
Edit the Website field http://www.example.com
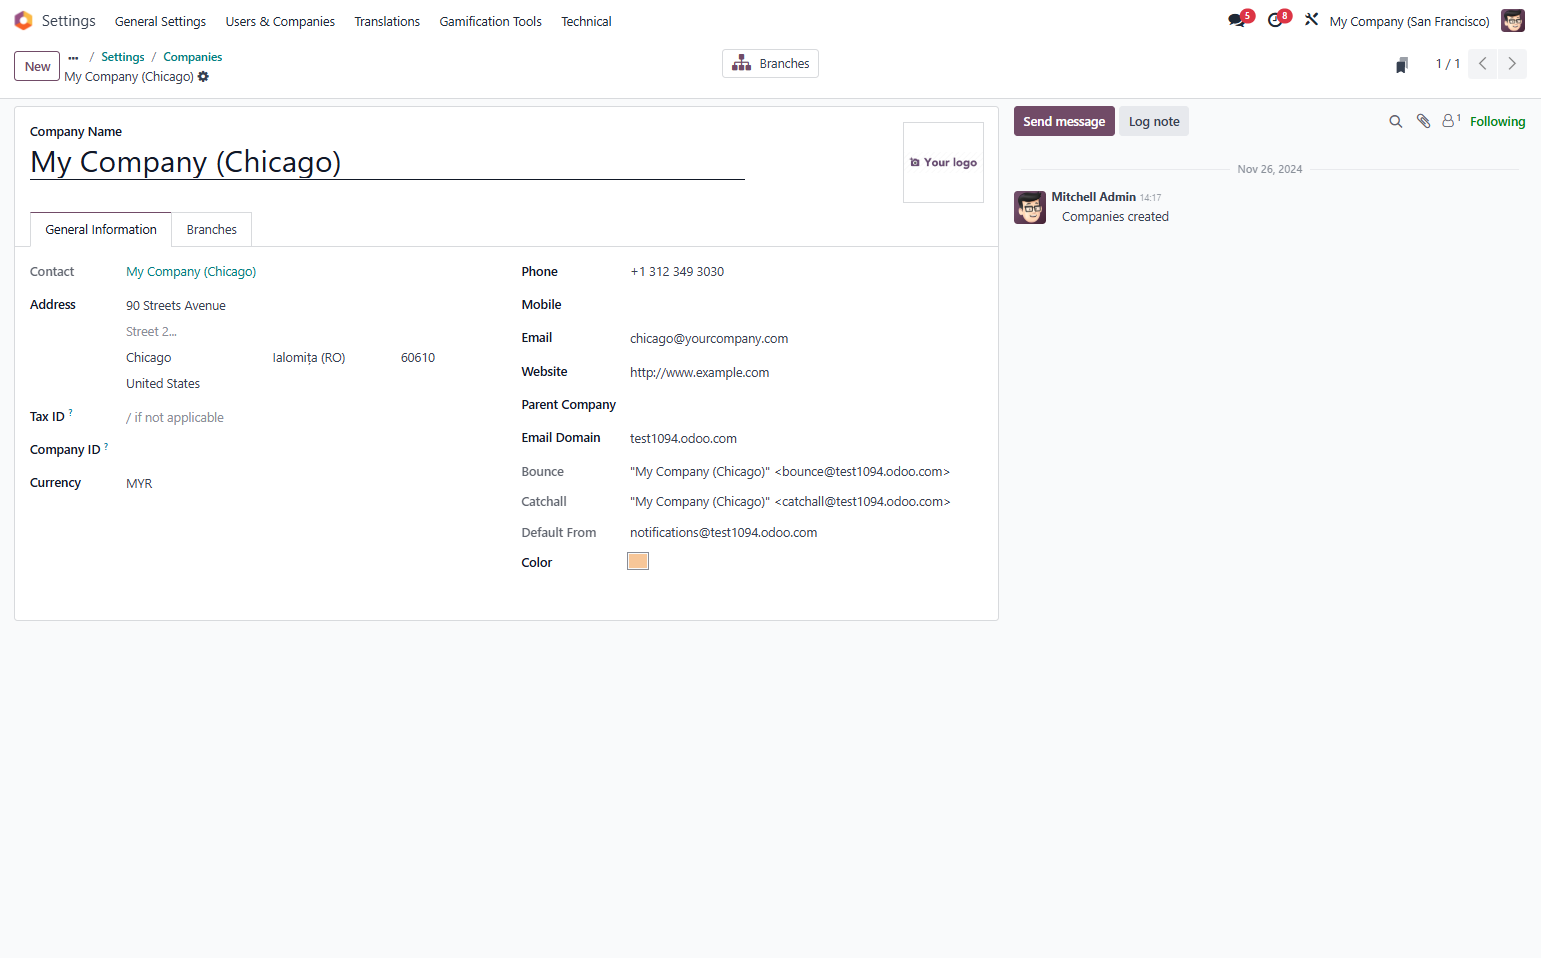(805, 373)
